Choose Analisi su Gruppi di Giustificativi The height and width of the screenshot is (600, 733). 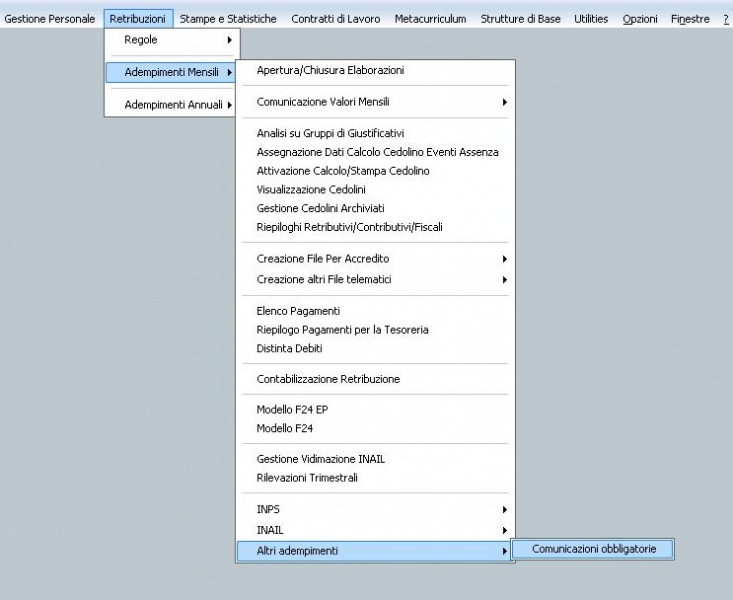tap(375, 133)
